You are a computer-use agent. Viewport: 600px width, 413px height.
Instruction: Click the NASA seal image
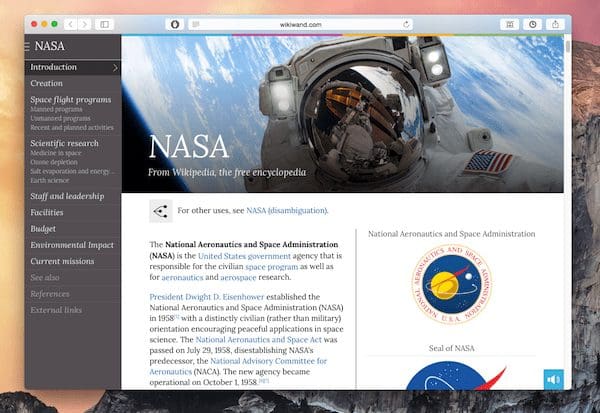click(452, 284)
